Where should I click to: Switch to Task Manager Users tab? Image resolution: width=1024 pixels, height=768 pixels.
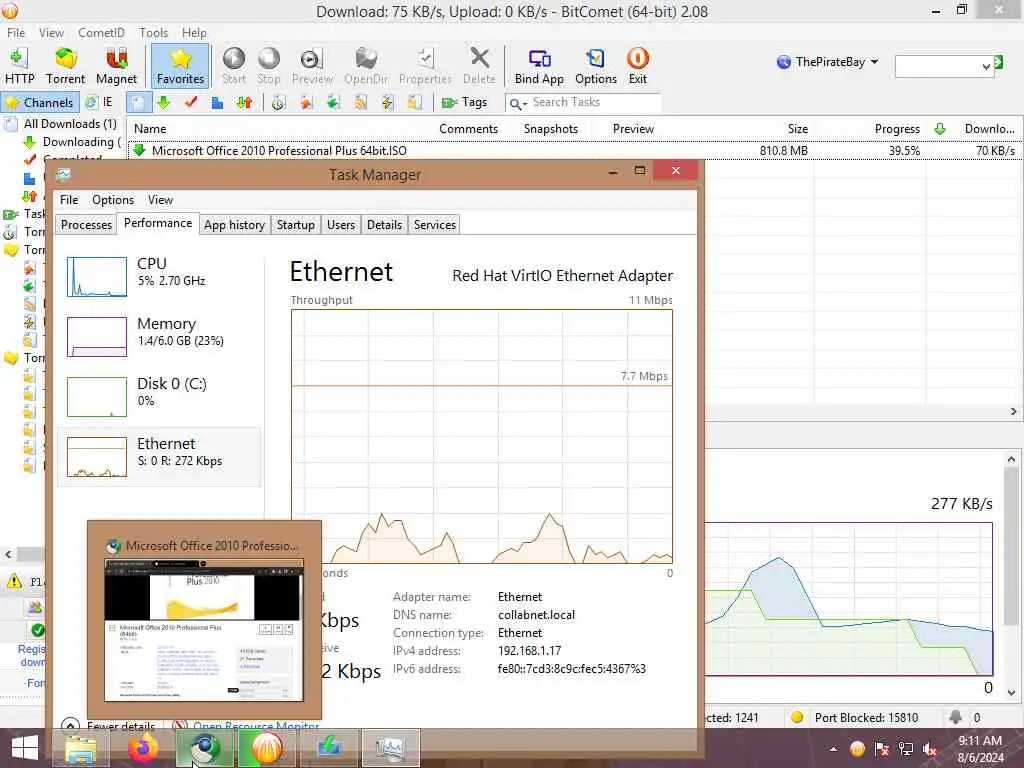click(x=341, y=225)
